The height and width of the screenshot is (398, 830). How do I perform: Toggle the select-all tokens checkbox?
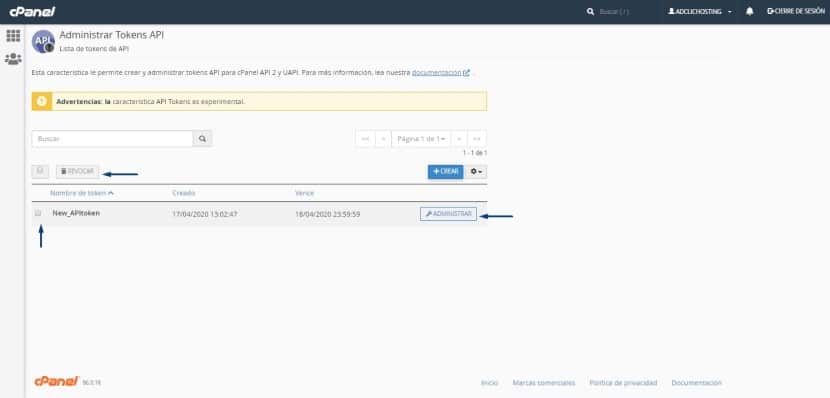click(x=40, y=171)
